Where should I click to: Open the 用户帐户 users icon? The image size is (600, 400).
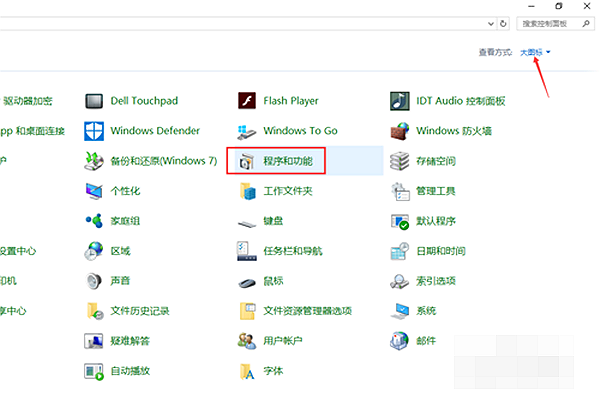(247, 341)
